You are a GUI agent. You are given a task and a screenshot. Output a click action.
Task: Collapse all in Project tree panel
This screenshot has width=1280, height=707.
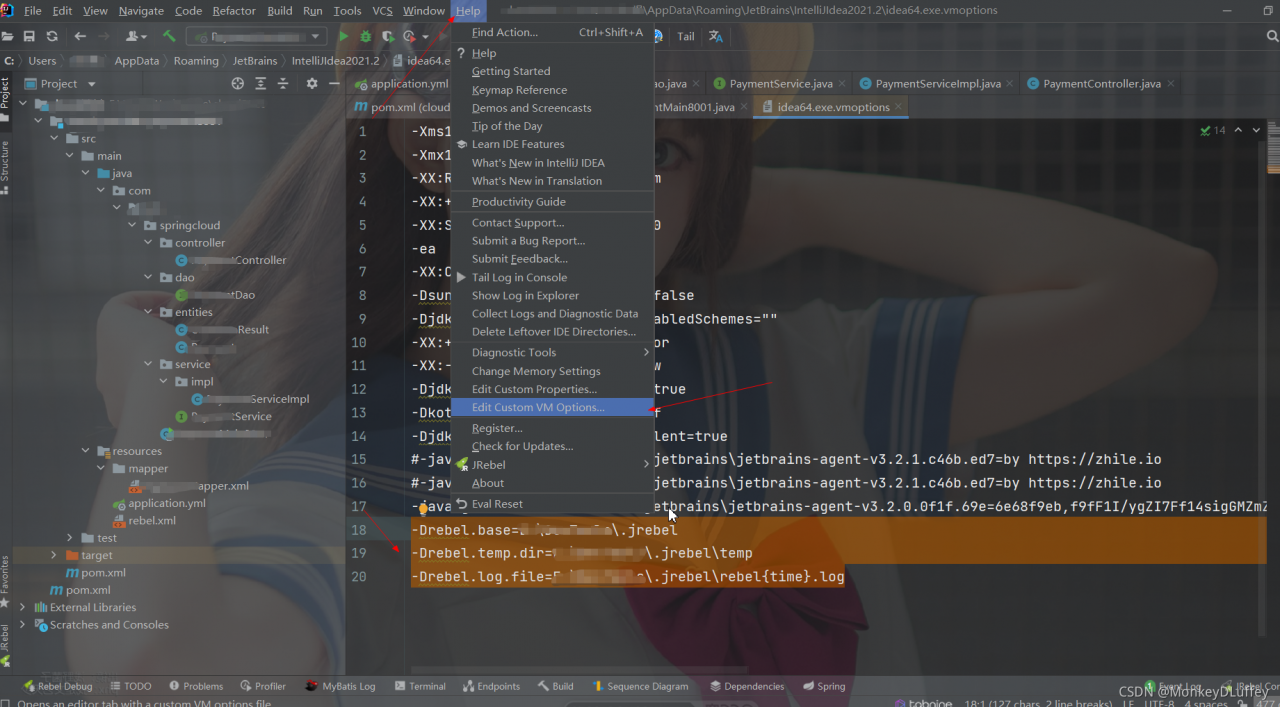[x=283, y=84]
